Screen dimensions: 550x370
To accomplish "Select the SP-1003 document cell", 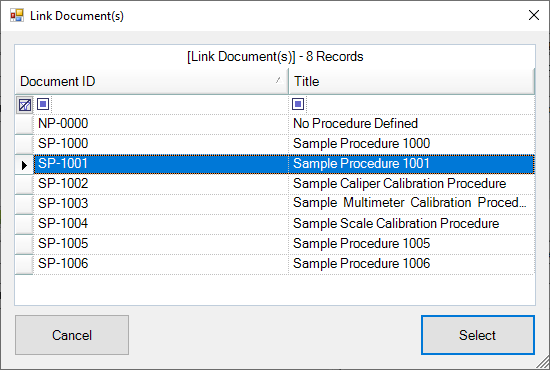I will click(161, 204).
